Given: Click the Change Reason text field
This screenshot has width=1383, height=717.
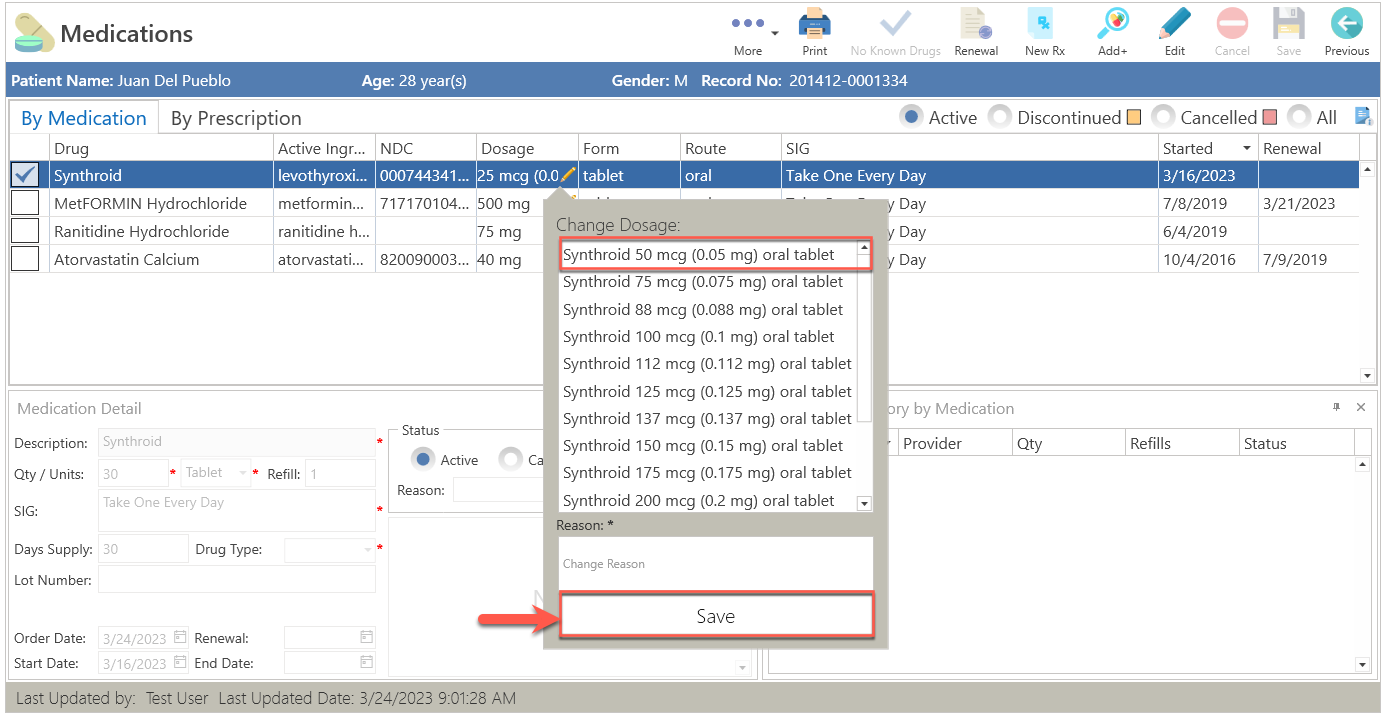Looking at the screenshot, I should (x=716, y=564).
